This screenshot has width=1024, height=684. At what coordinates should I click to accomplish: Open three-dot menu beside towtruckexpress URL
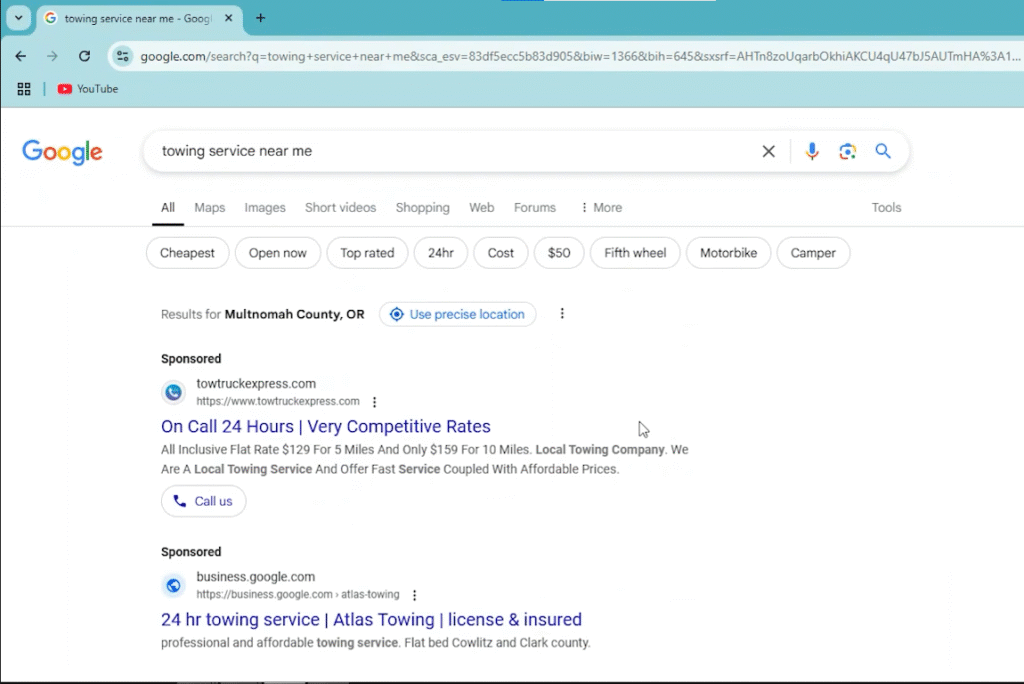(x=374, y=402)
